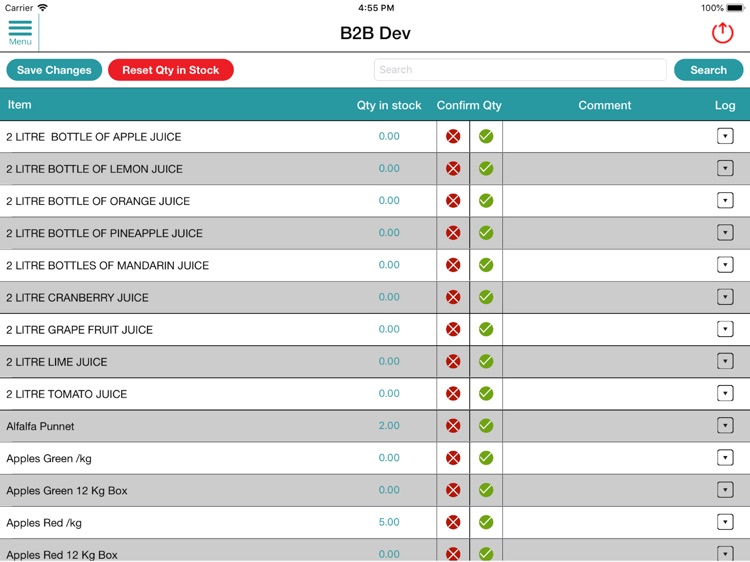Click comment cell for Apple Juice row
Screen dimensions: 750x562
point(605,136)
